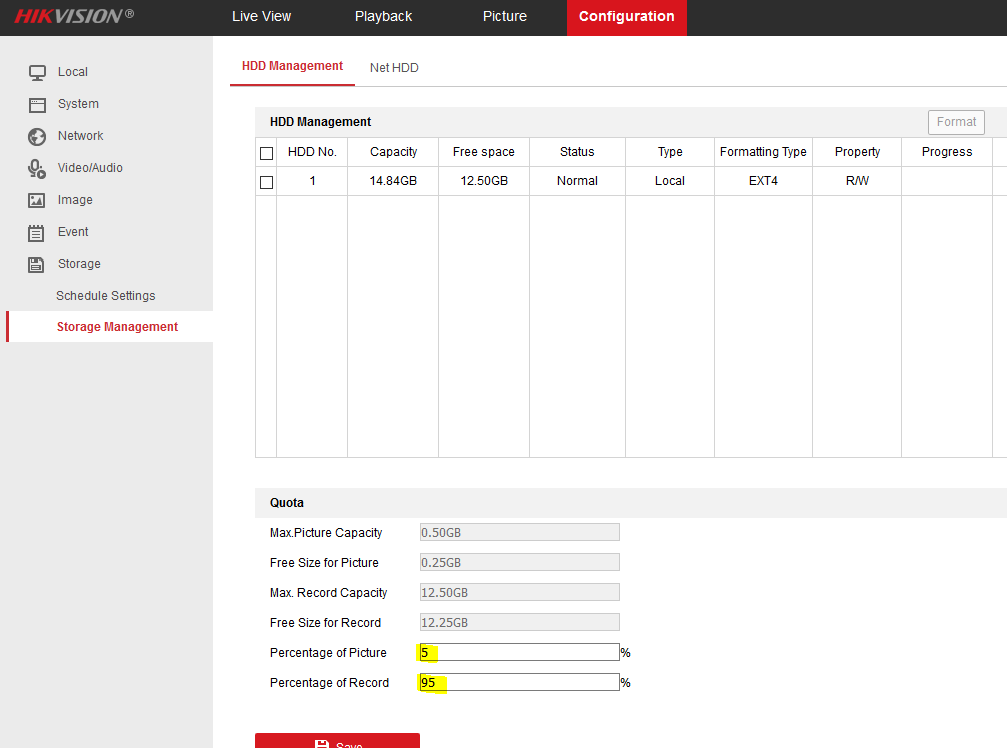Click the Percentage of Record field
The image size is (1007, 748).
pos(518,682)
